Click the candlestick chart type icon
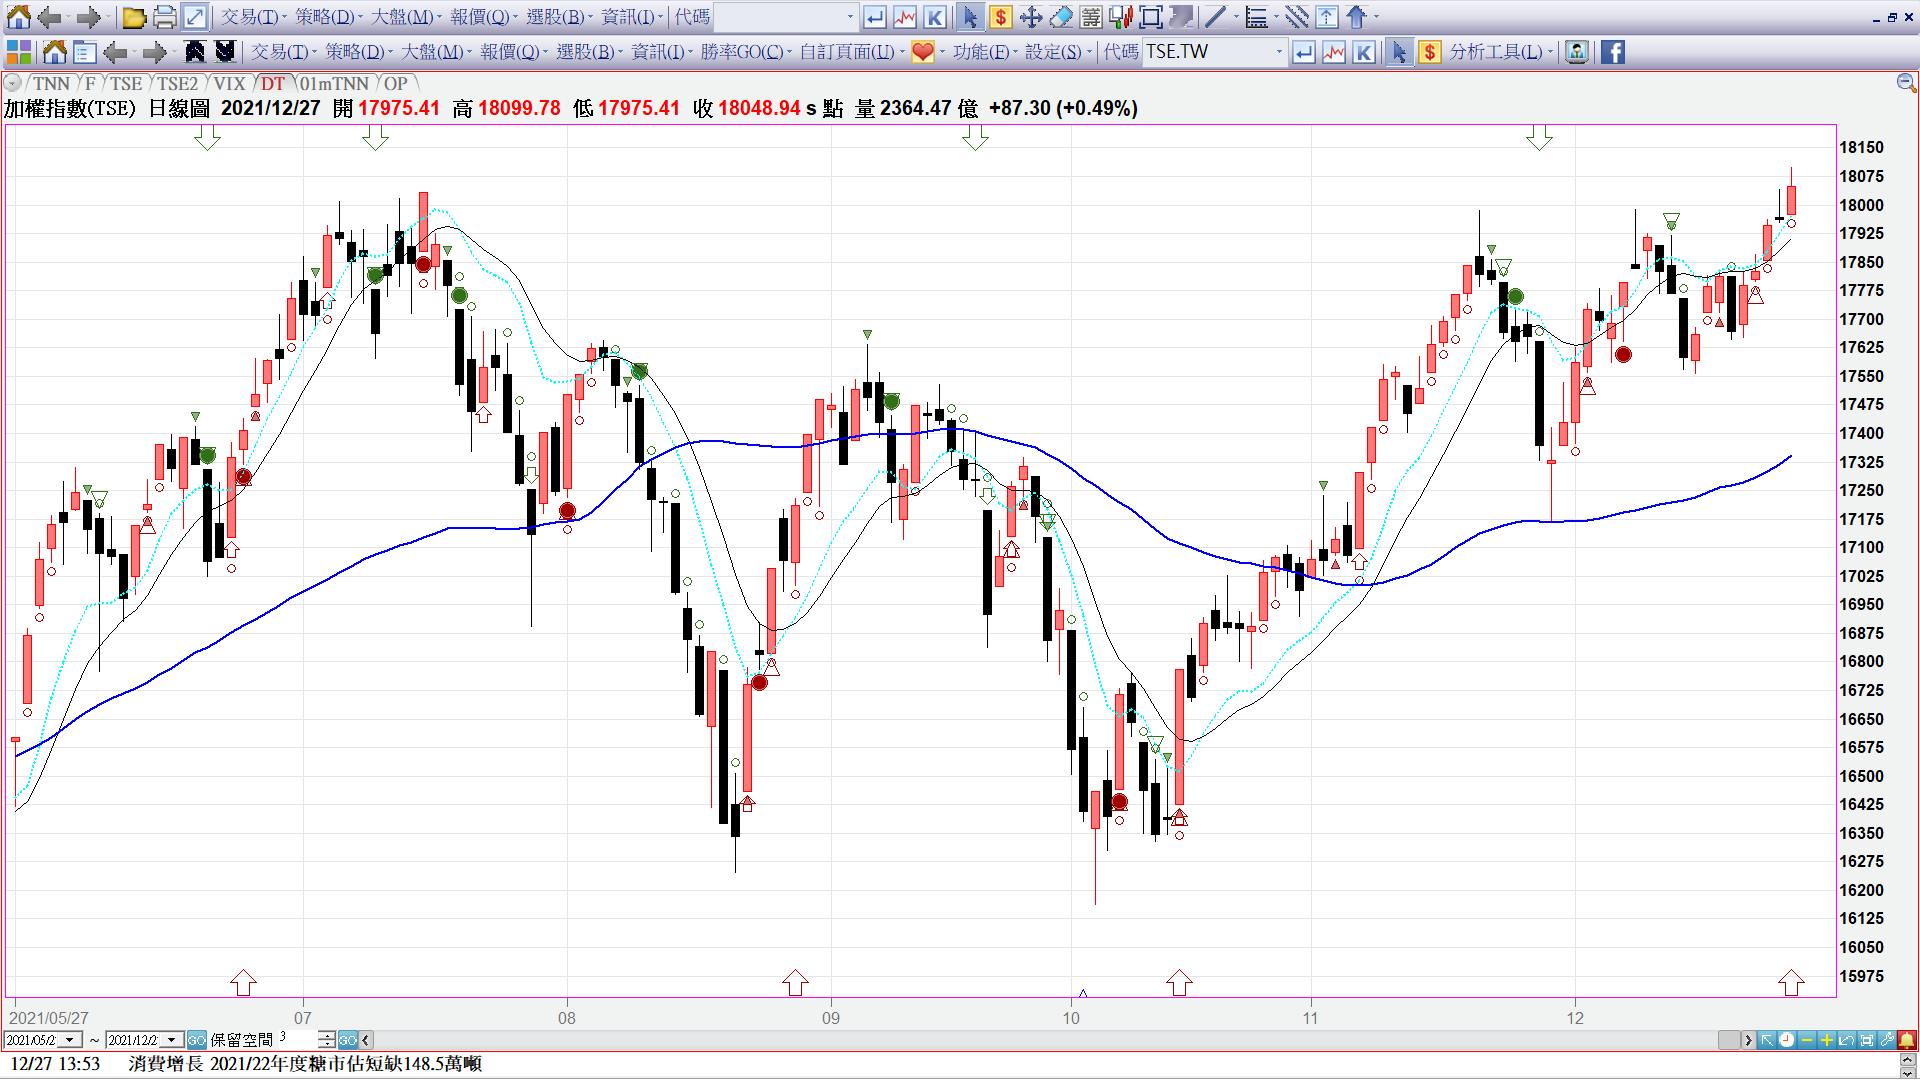The image size is (1920, 1080). pos(1121,17)
